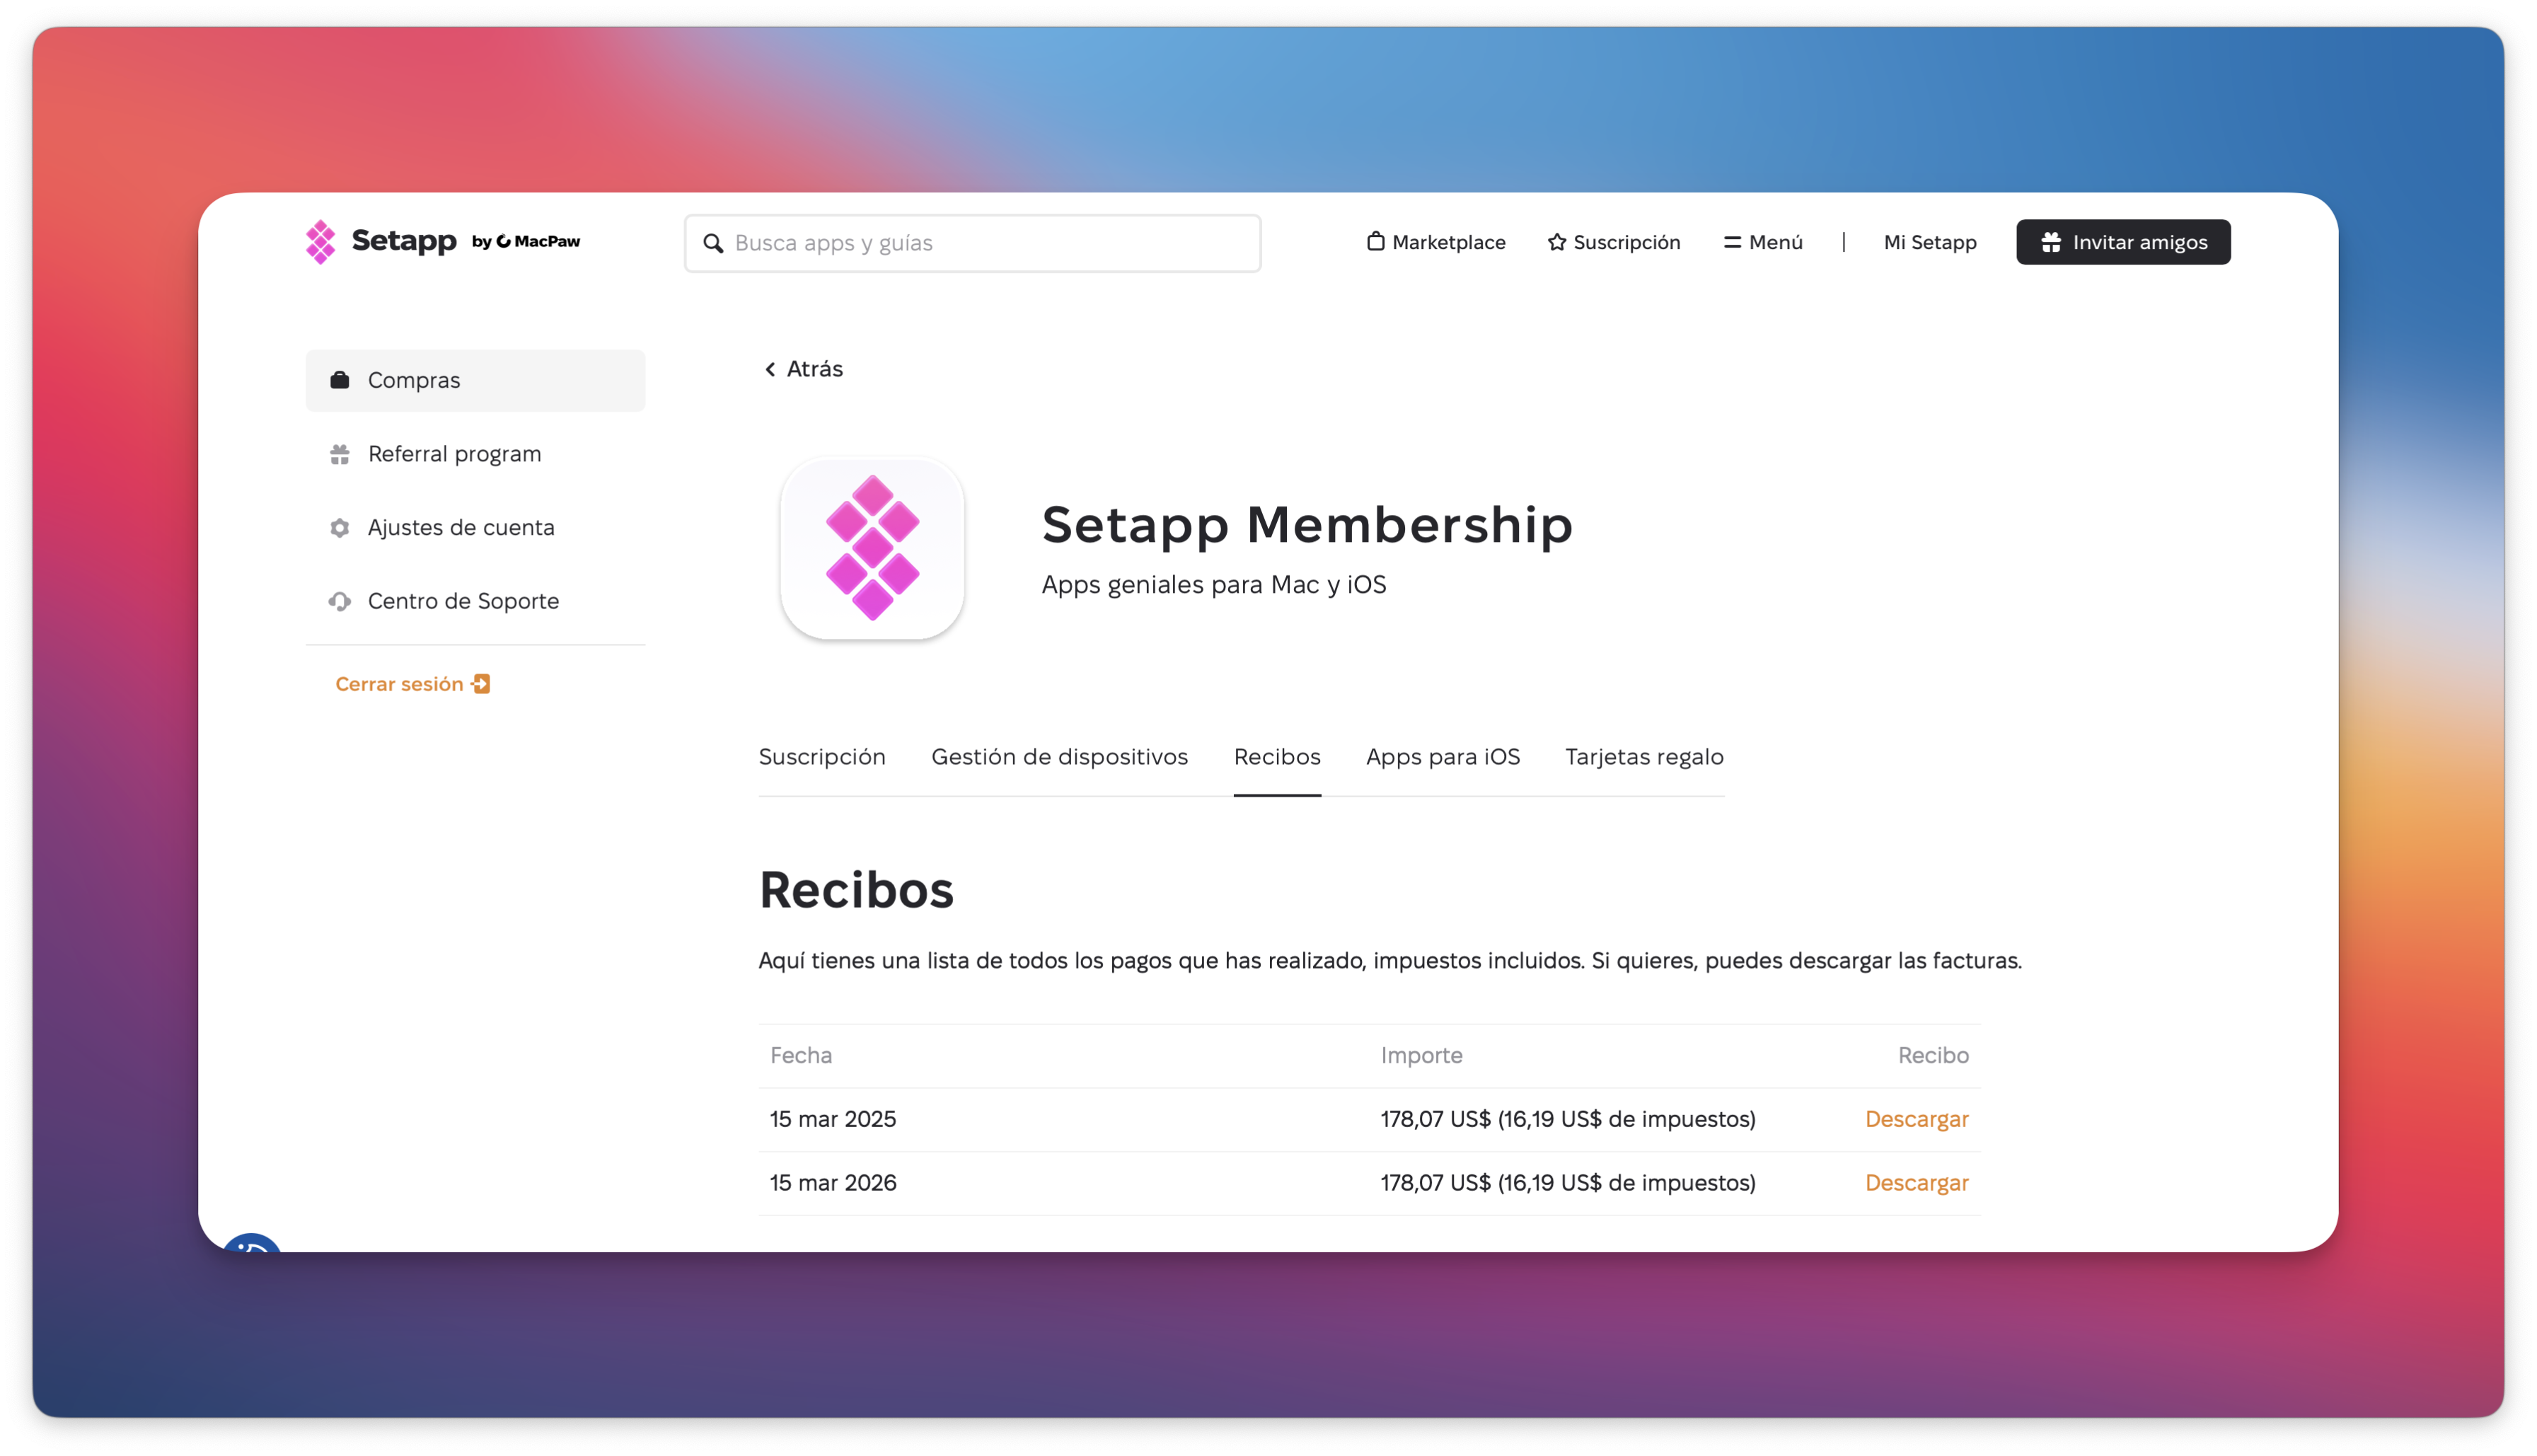Click the Atrás back chevron
Viewport: 2537px width, 1456px height.
click(770, 369)
